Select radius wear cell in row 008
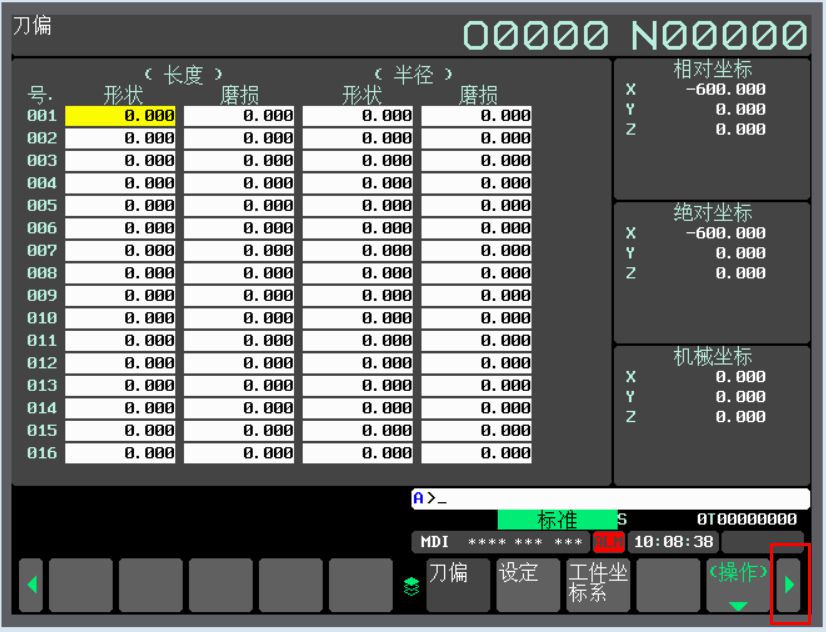The width and height of the screenshot is (826, 632). coord(476,273)
